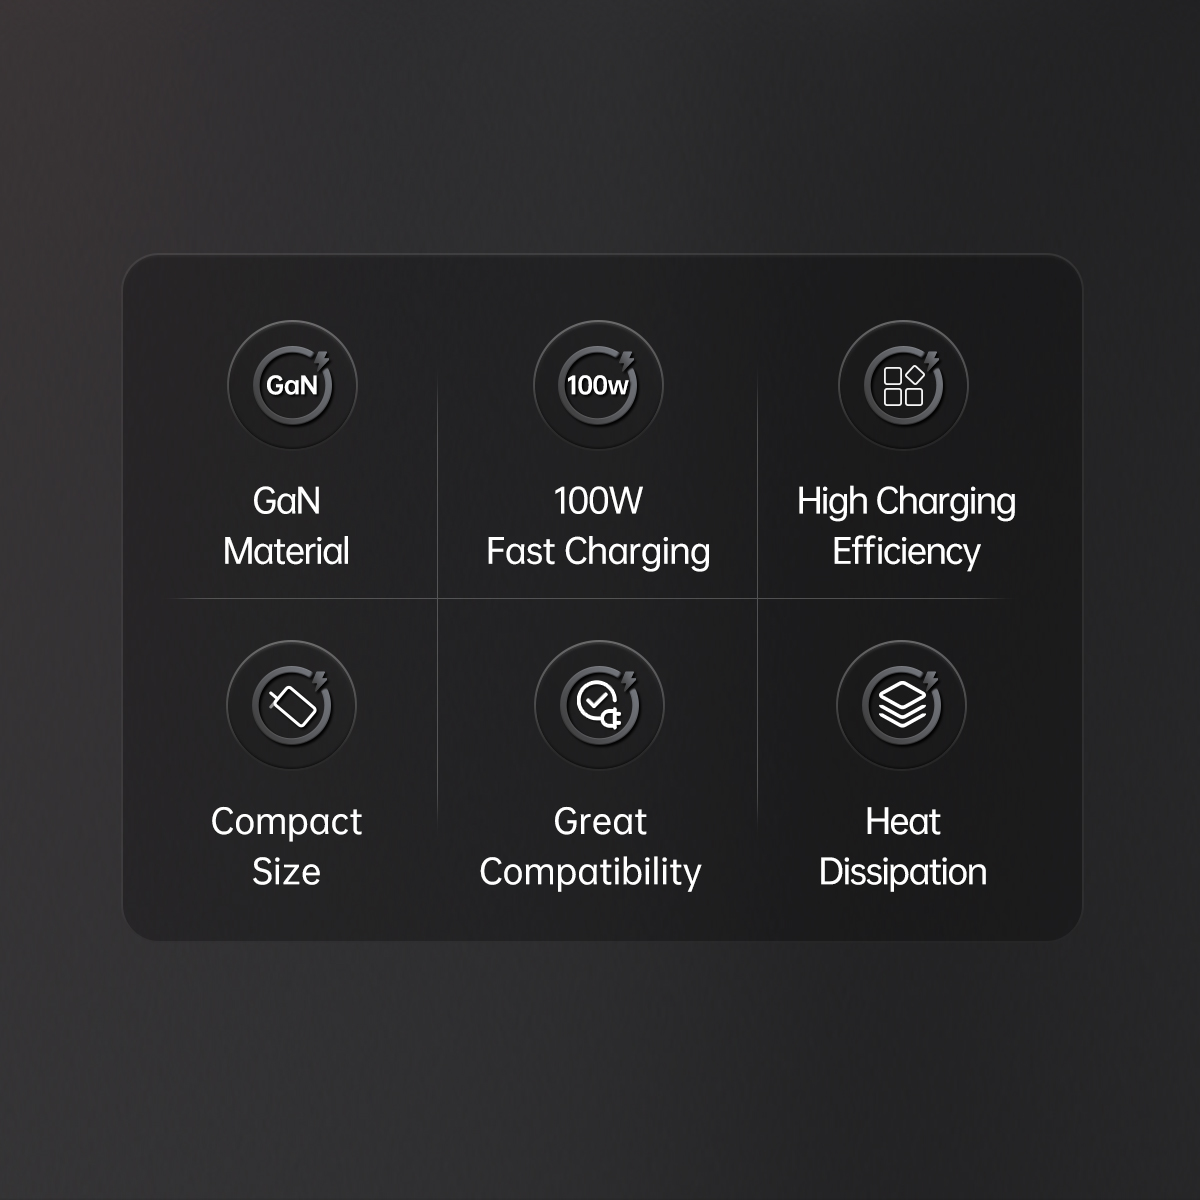Click the lightning bolt on 100w icon

coord(627,358)
